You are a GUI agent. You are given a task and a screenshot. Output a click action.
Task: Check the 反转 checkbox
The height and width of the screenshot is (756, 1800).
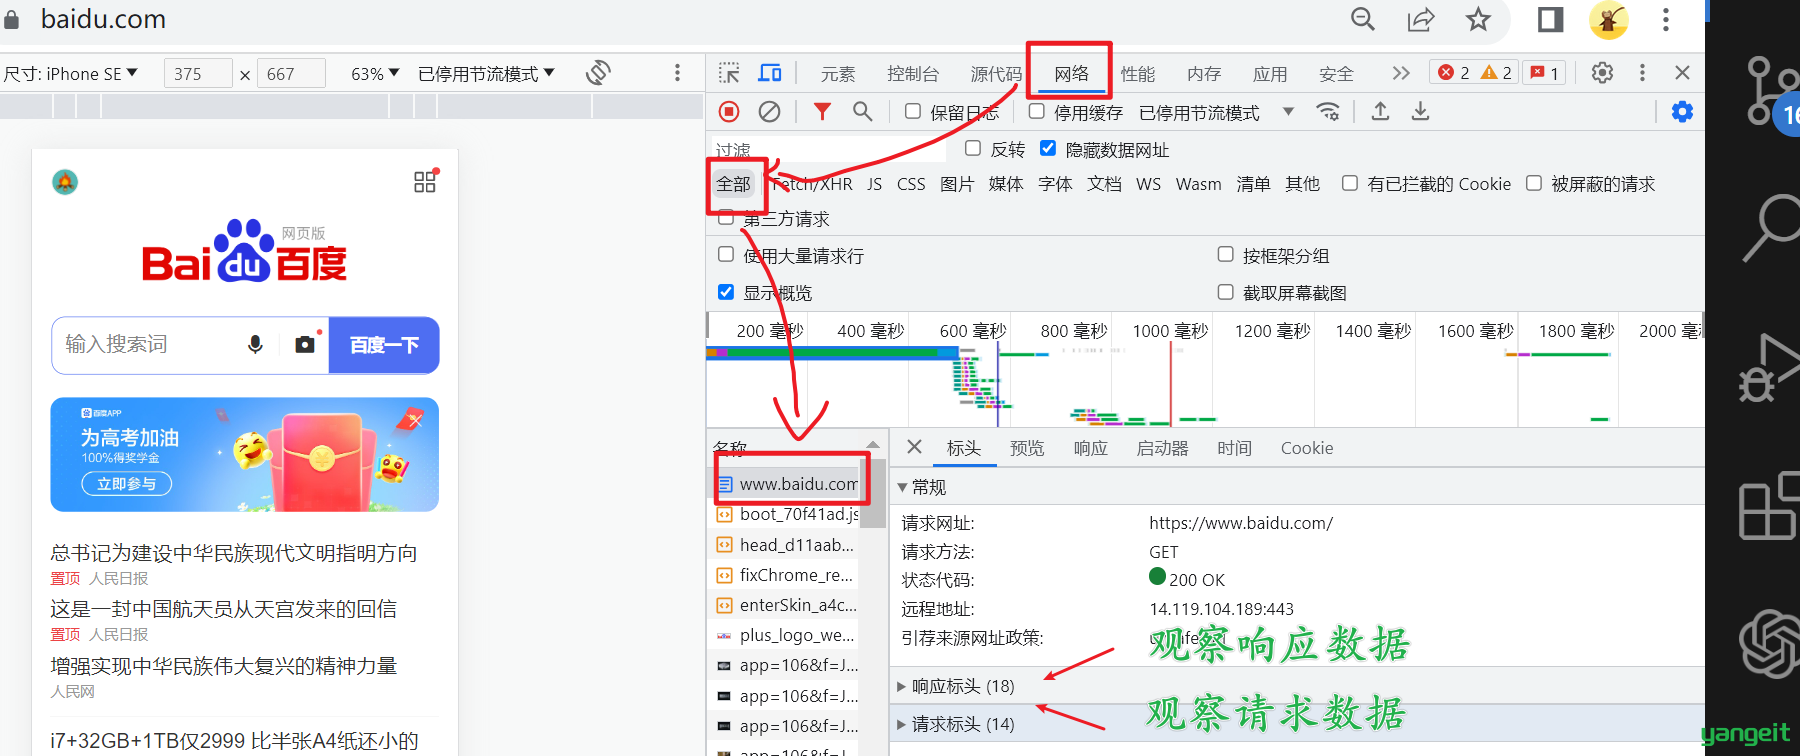pyautogui.click(x=973, y=148)
